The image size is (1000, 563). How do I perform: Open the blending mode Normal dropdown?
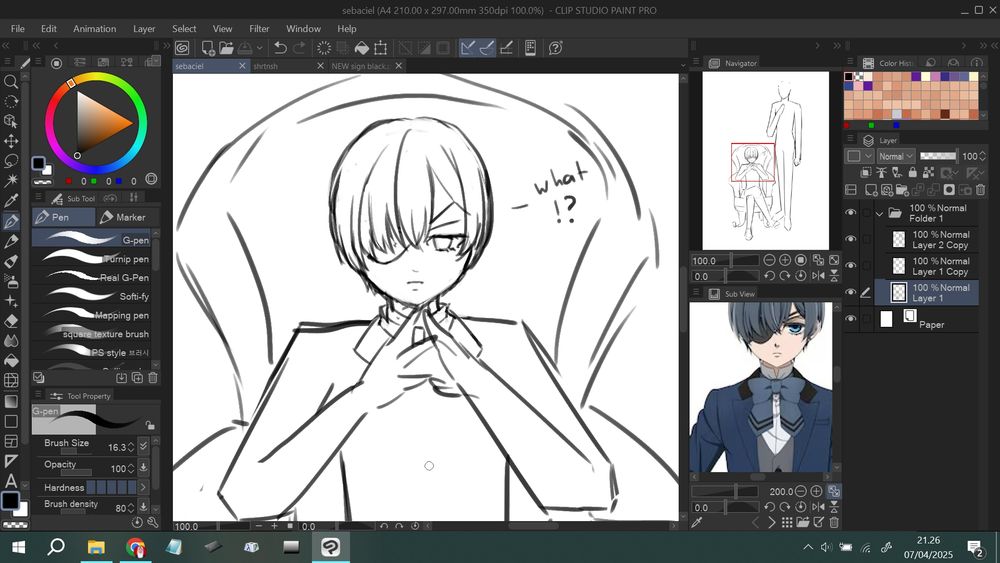tap(895, 156)
